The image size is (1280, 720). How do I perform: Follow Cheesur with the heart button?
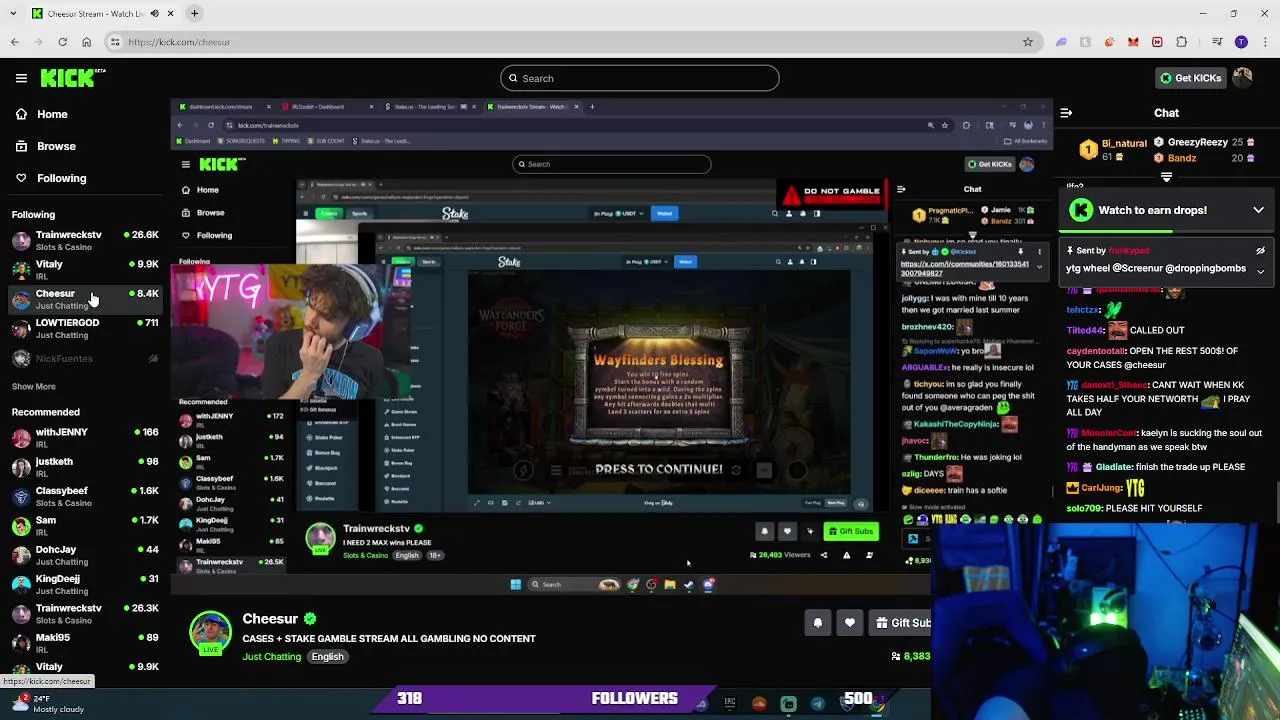pos(850,623)
